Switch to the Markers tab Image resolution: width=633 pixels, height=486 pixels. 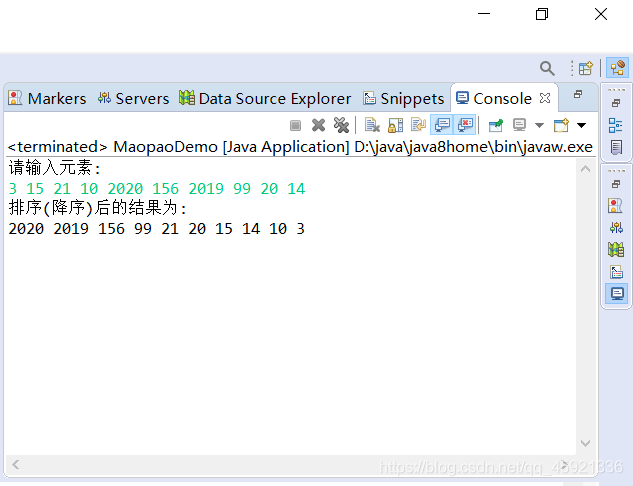(x=47, y=98)
